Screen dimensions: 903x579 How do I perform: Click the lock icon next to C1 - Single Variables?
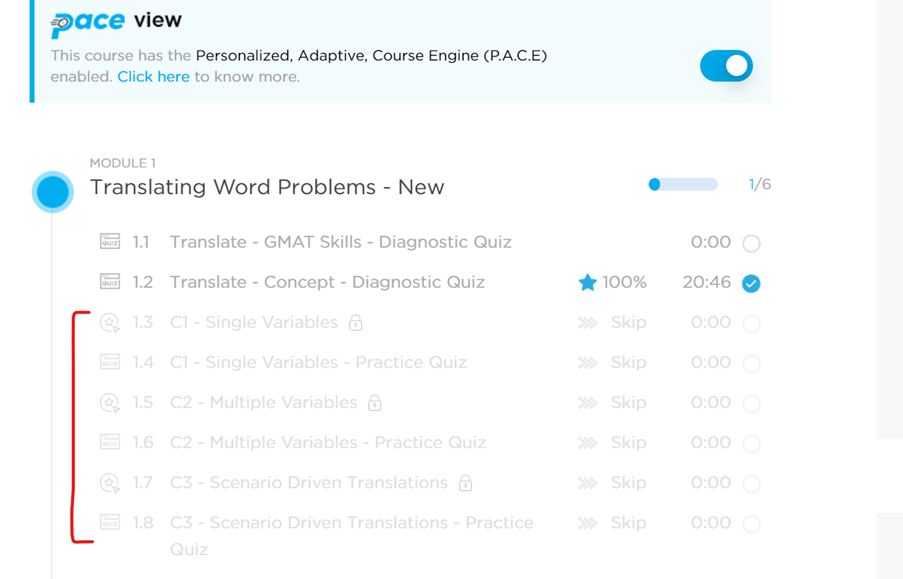point(356,323)
